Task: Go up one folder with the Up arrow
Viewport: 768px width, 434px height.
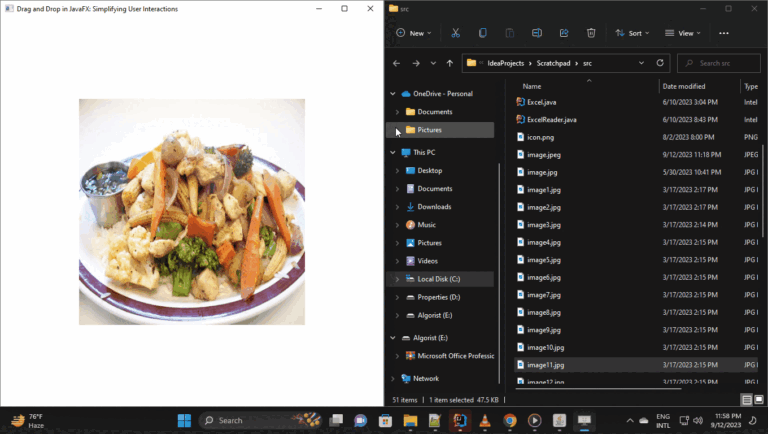Action: (x=450, y=63)
